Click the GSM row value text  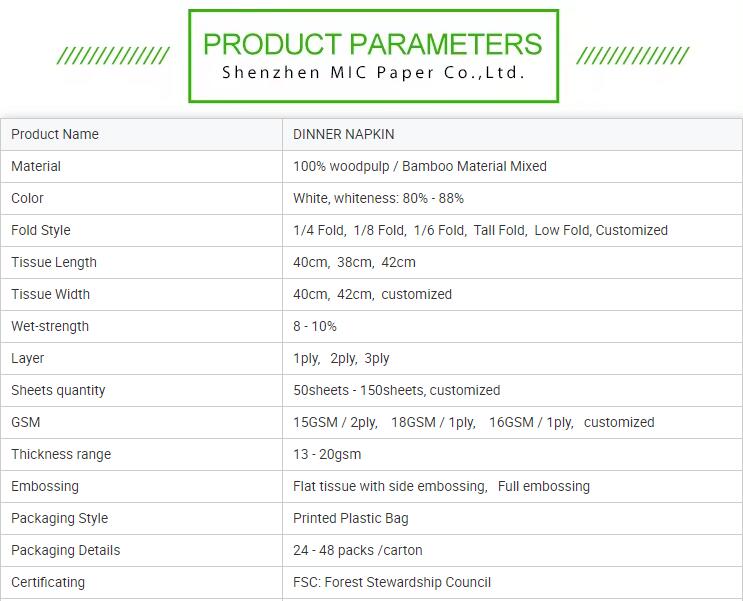click(473, 422)
